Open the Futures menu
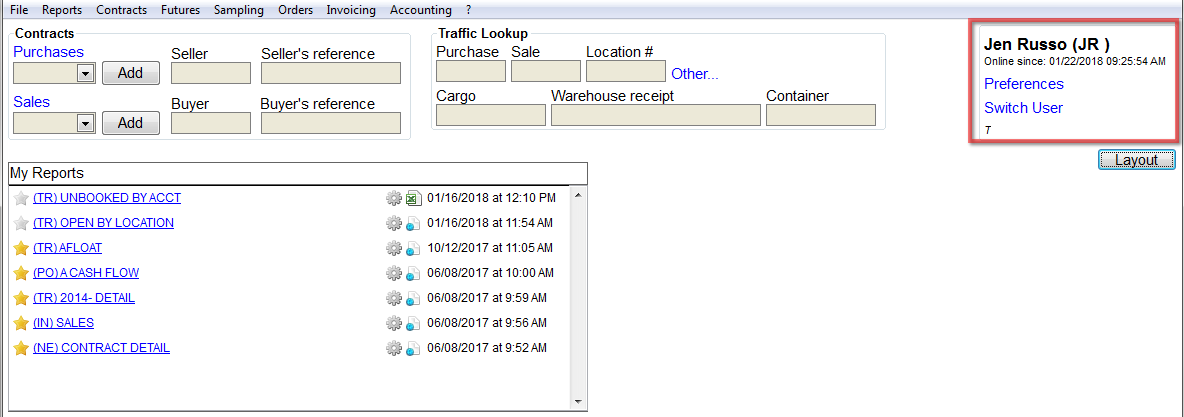The image size is (1184, 417). tap(180, 10)
